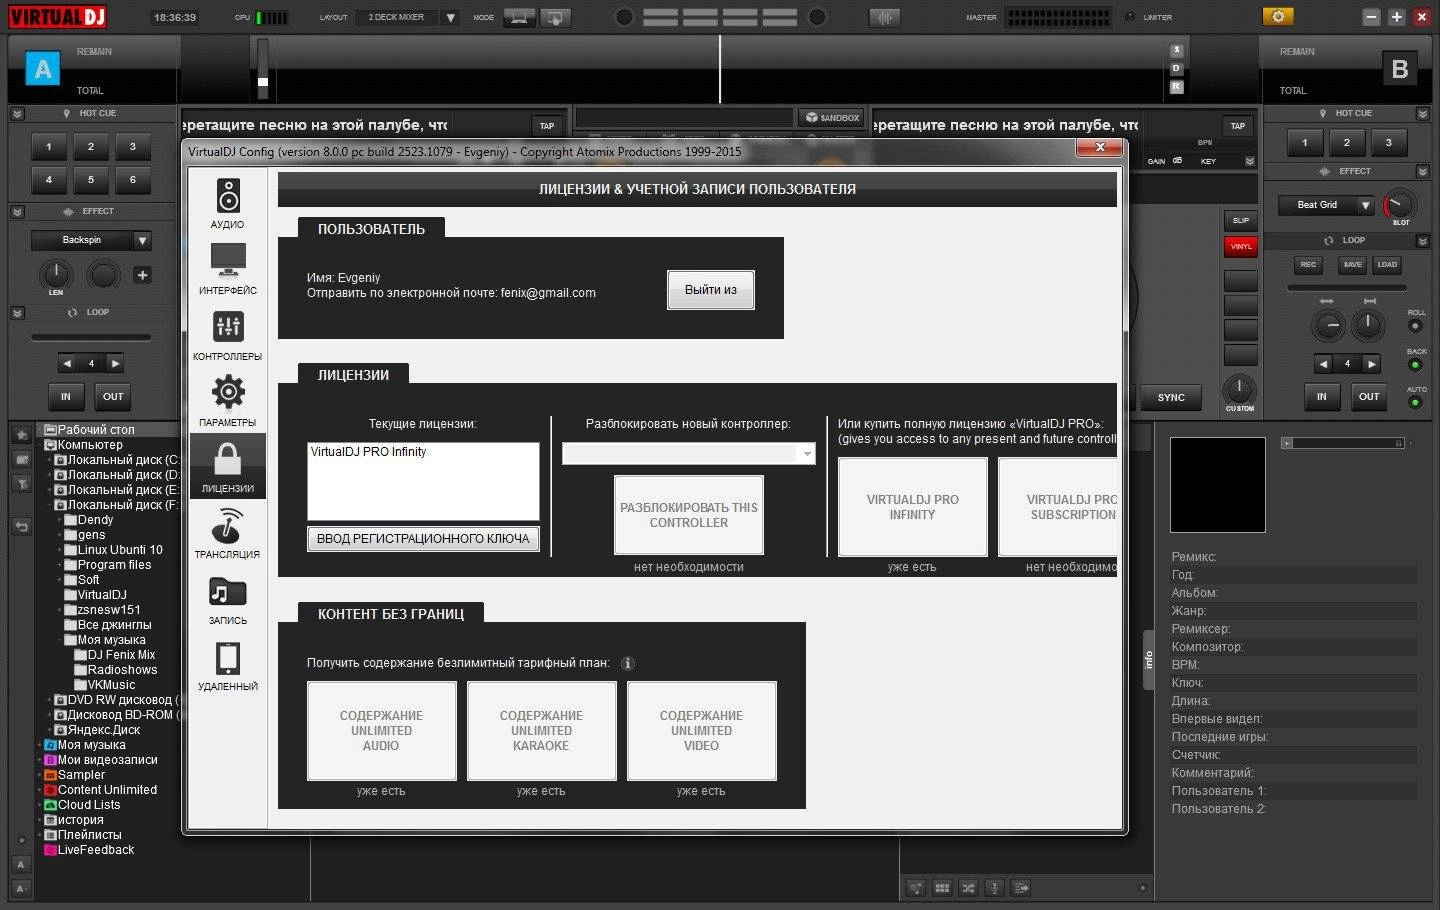Click Содержание Unlimited Karaoke button
The height and width of the screenshot is (910, 1440).
[x=541, y=731]
